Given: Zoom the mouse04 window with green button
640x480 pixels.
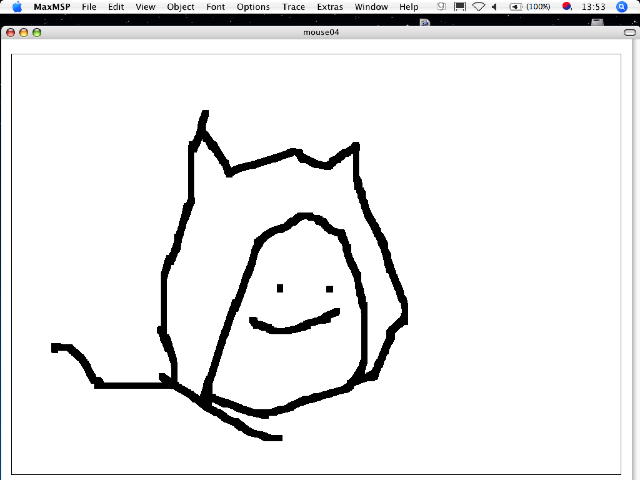Looking at the screenshot, I should (x=37, y=33).
